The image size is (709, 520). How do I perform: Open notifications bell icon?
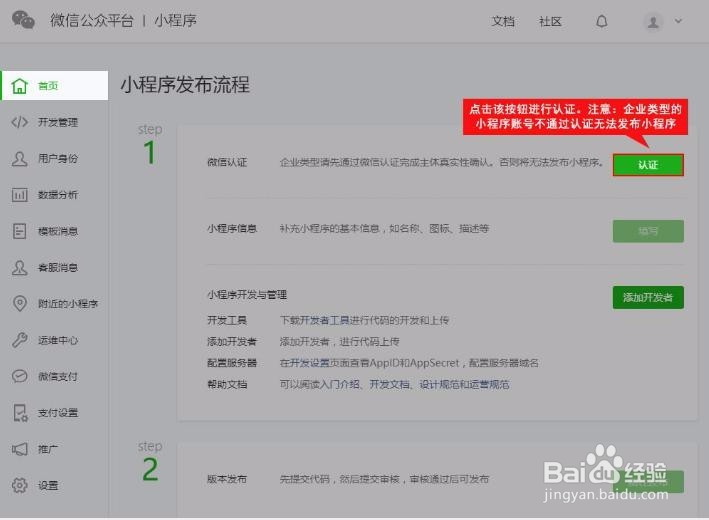601,21
